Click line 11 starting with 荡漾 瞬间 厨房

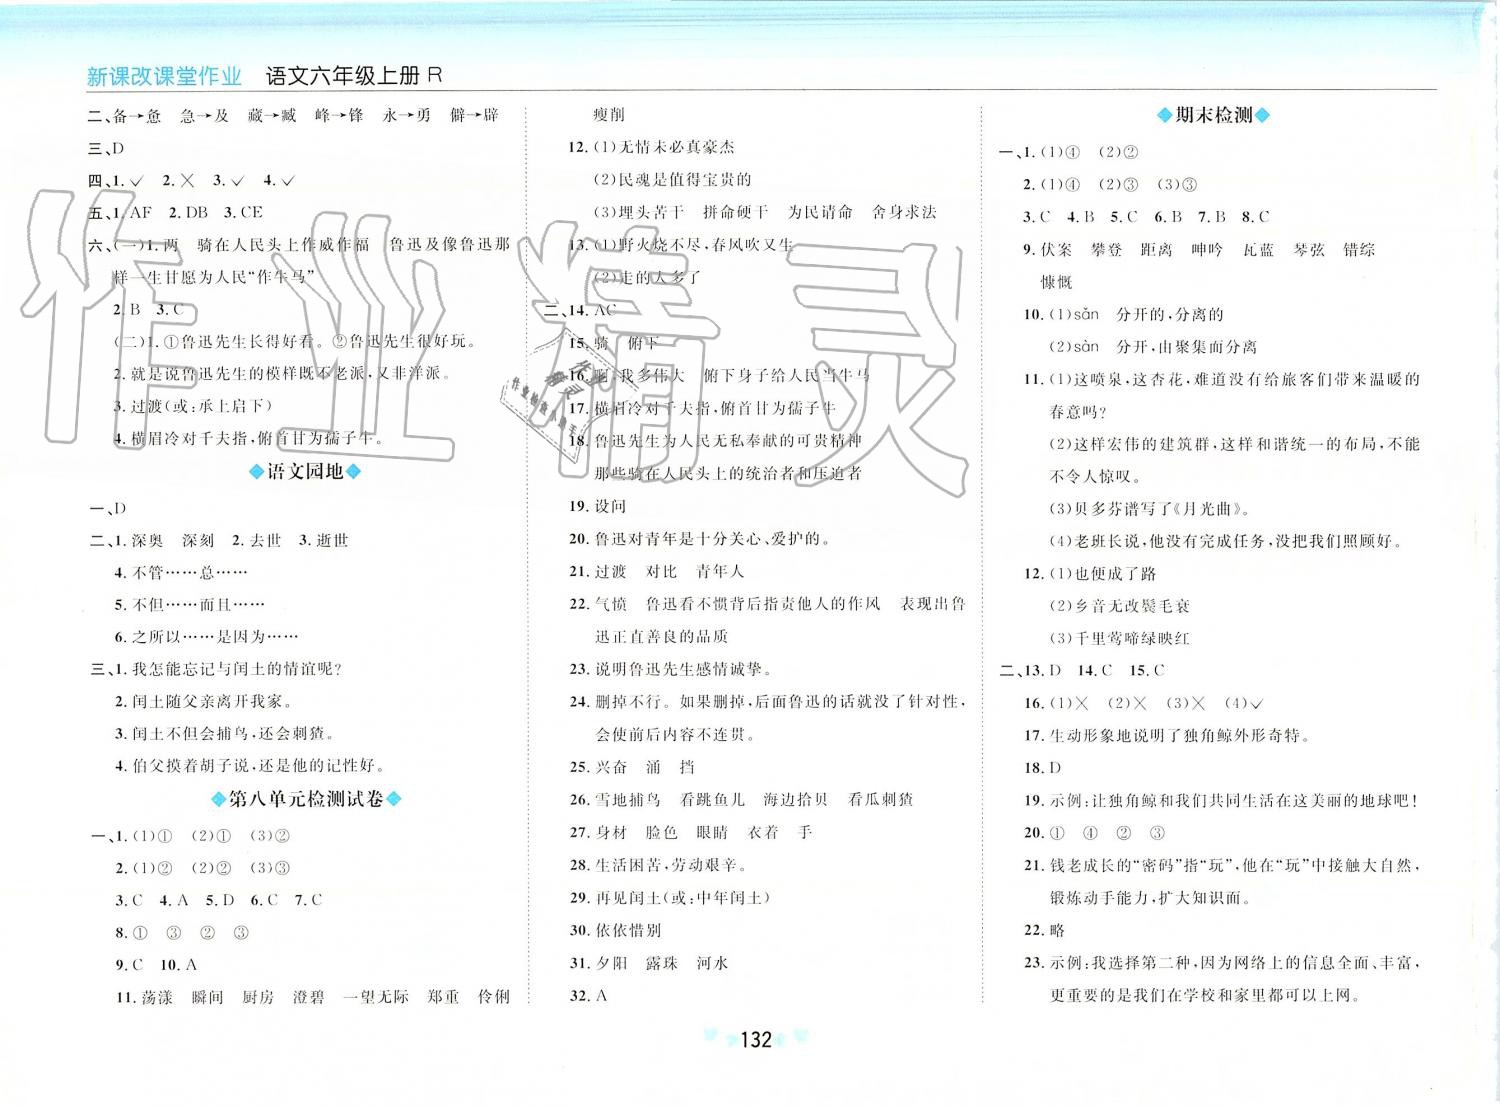(x=312, y=997)
